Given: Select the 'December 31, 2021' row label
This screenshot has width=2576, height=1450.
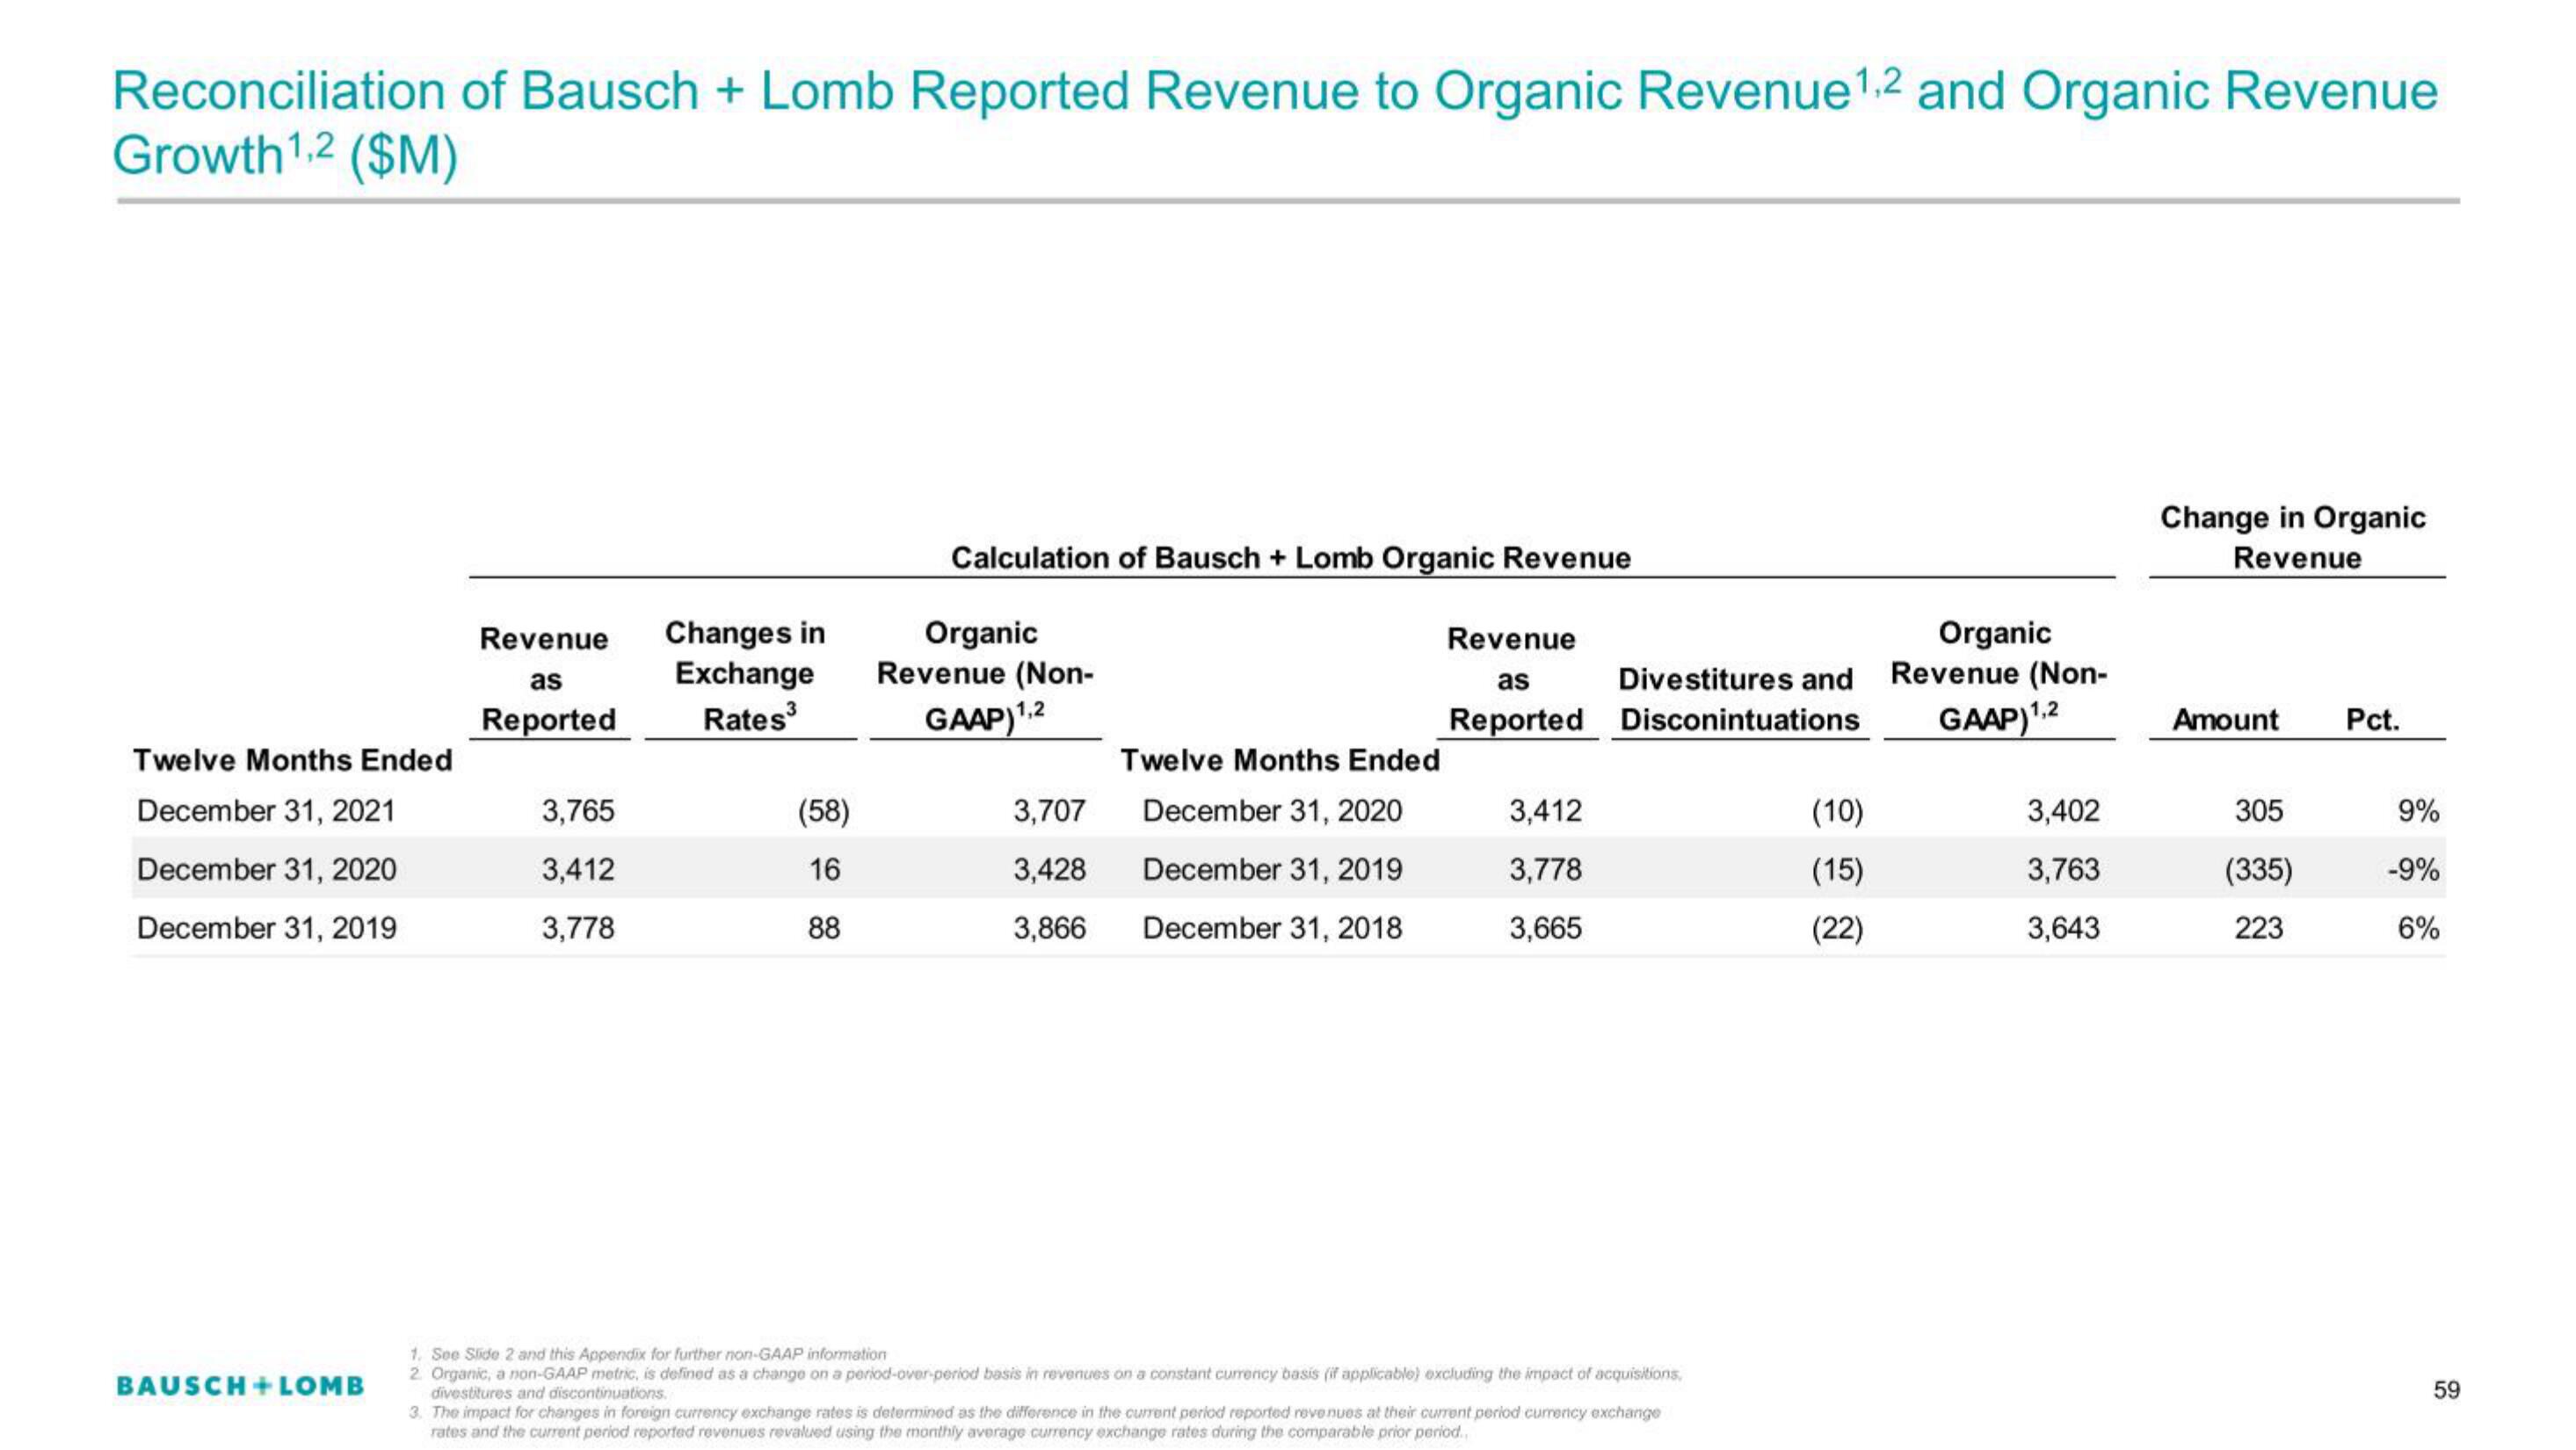Looking at the screenshot, I should tap(266, 810).
